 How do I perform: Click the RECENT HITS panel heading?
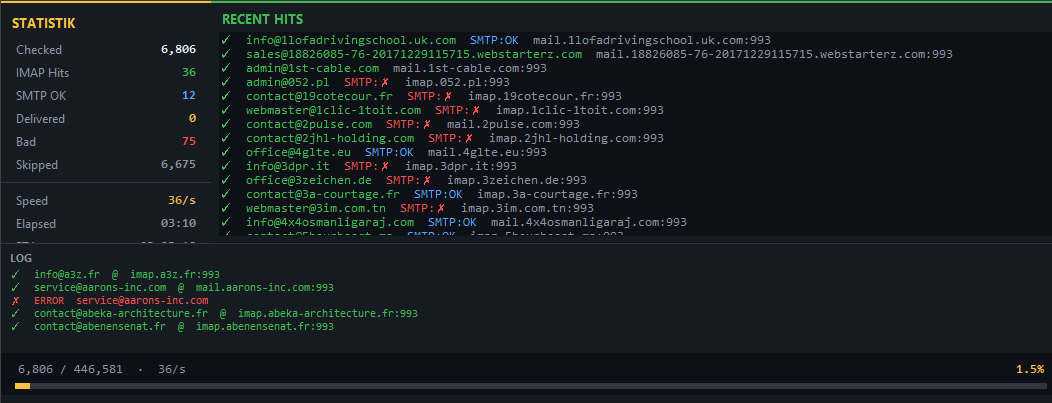click(x=262, y=19)
